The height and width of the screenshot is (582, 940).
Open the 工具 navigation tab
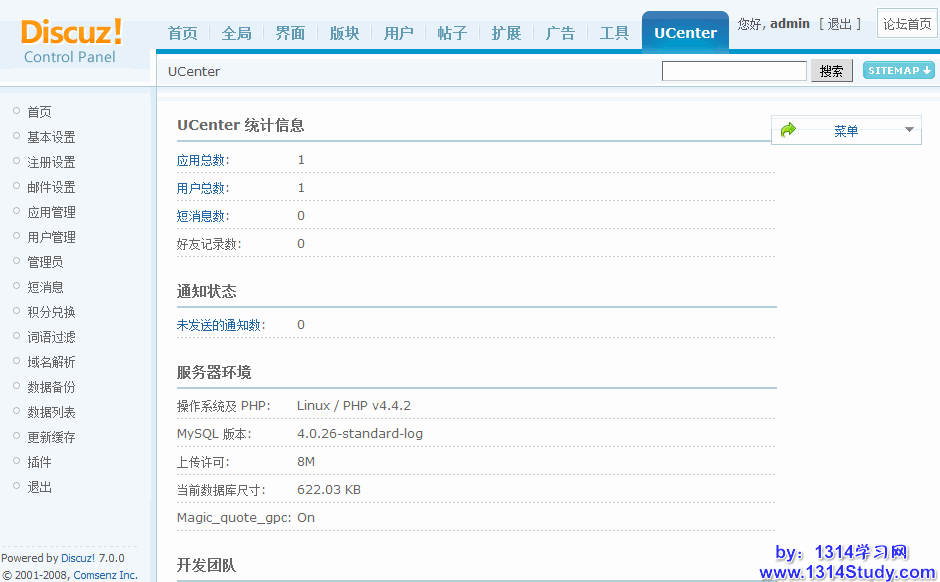pyautogui.click(x=614, y=33)
